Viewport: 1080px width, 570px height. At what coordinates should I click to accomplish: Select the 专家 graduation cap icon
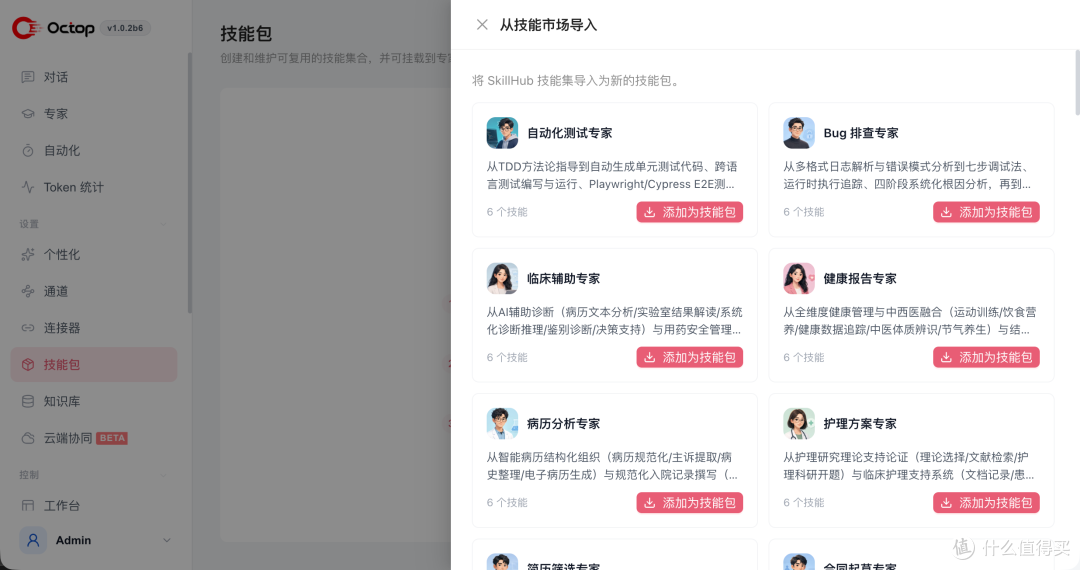pyautogui.click(x=28, y=114)
